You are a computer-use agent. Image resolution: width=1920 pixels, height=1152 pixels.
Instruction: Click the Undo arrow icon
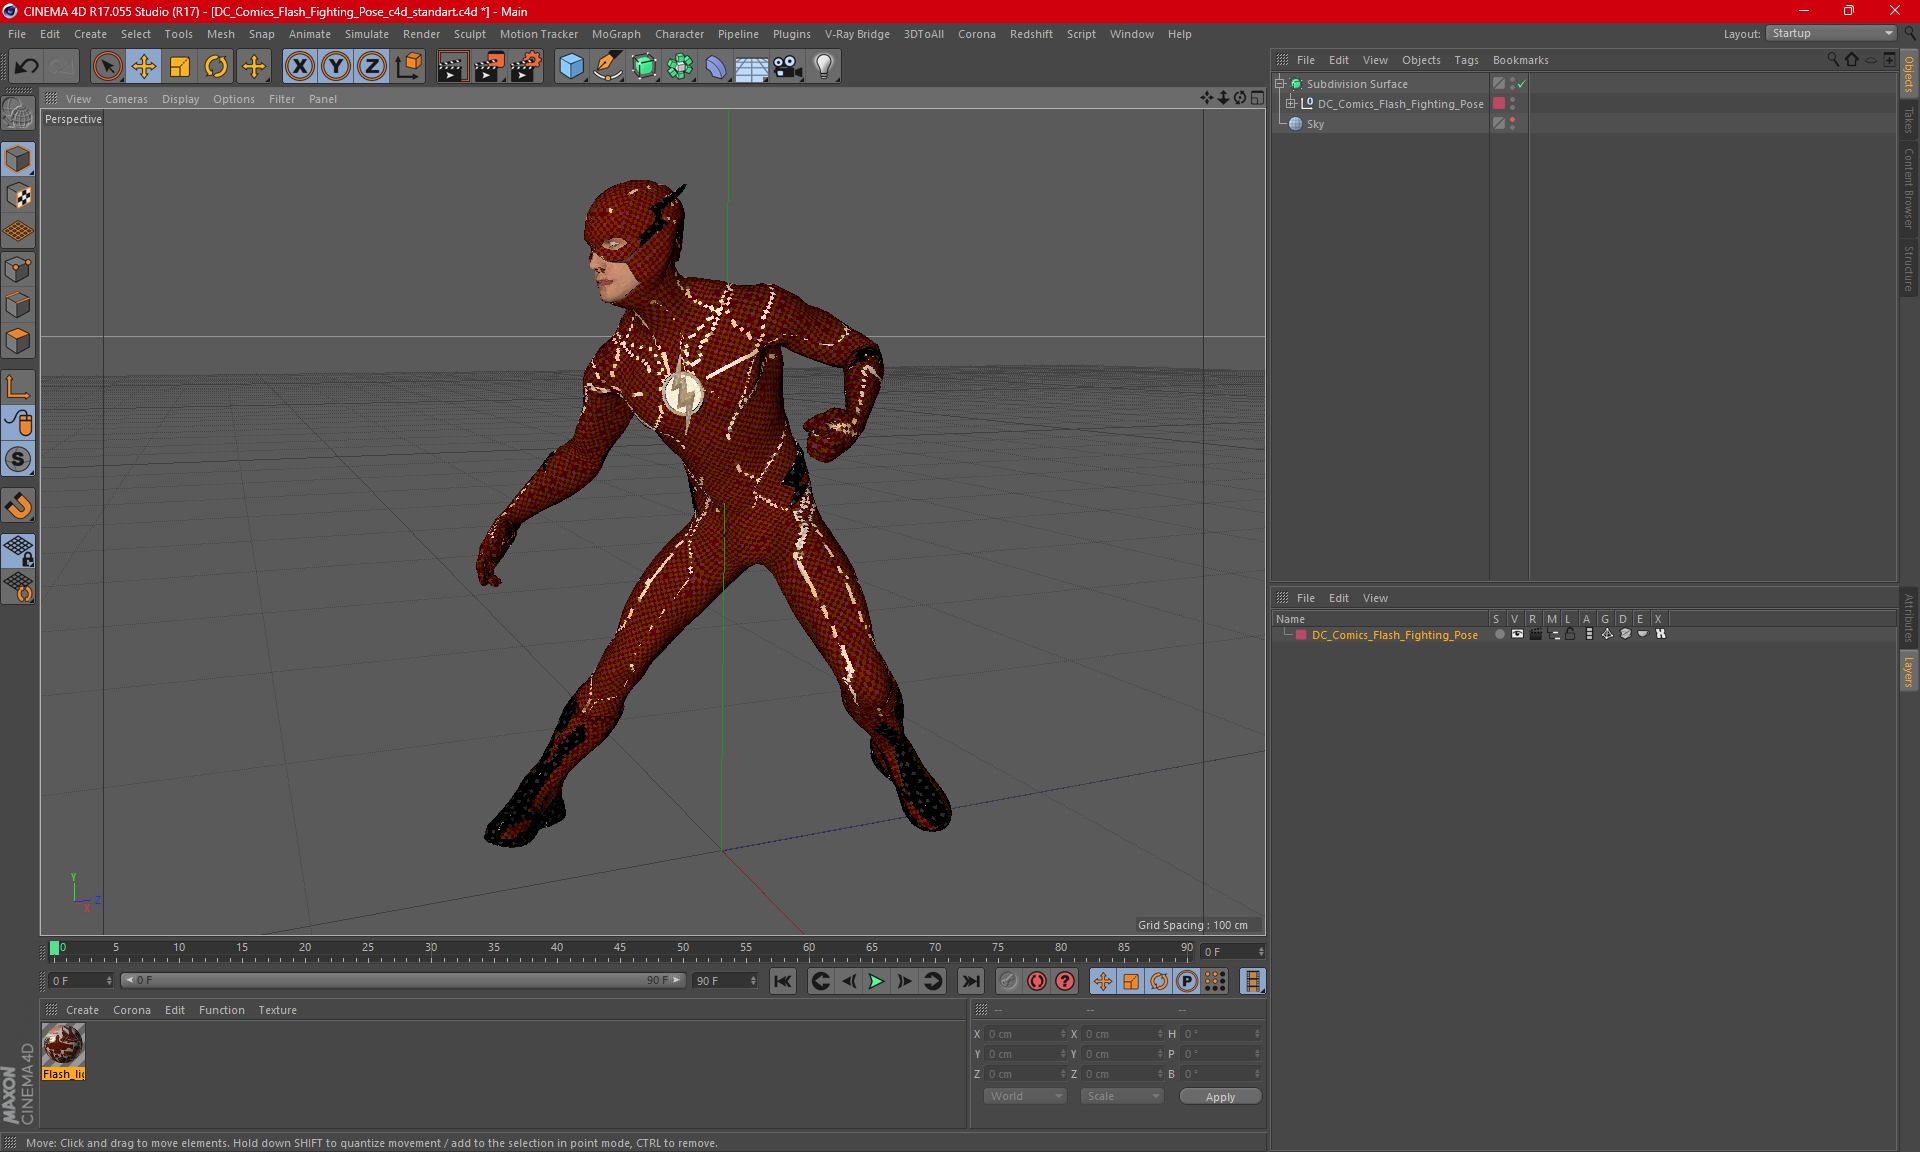click(26, 67)
